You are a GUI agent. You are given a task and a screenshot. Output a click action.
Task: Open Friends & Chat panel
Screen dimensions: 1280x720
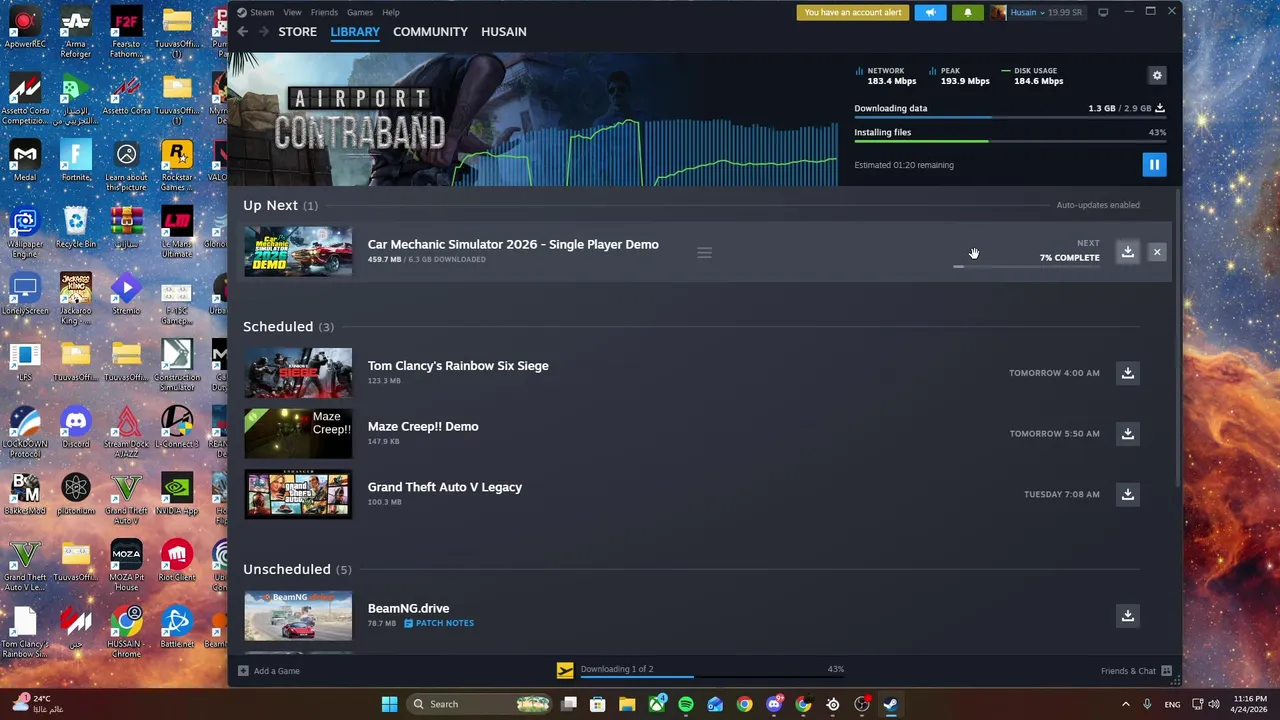[1136, 671]
